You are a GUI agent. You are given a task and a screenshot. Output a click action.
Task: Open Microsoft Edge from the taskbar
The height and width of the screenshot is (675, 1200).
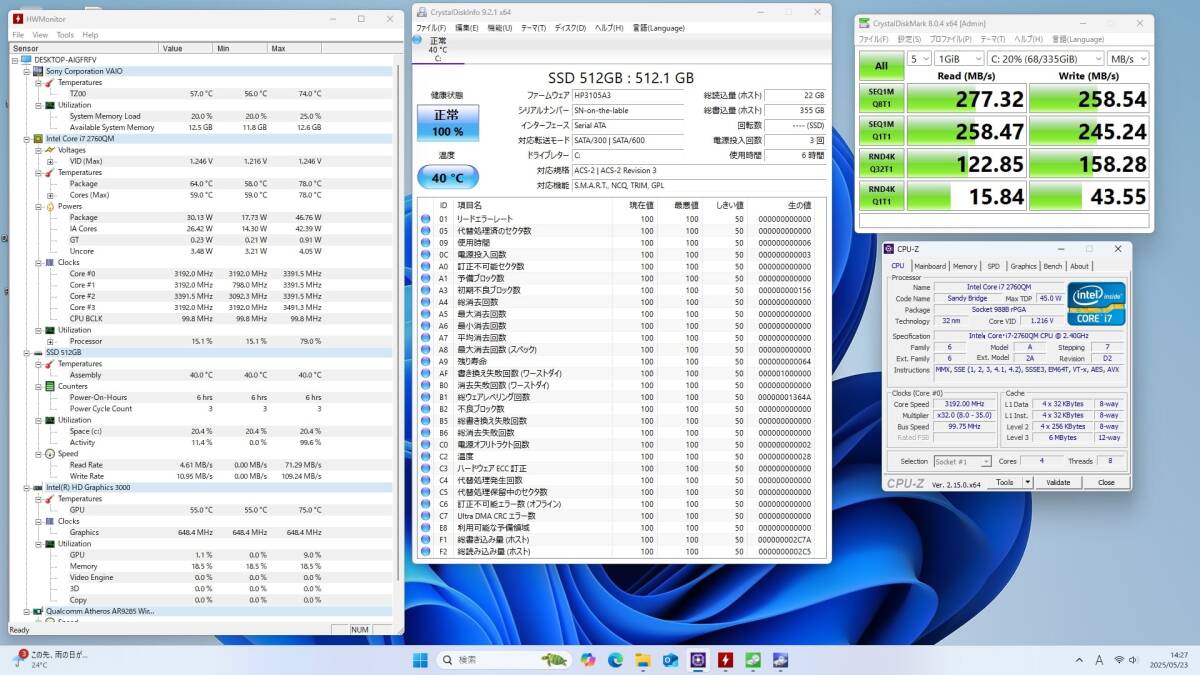click(615, 660)
